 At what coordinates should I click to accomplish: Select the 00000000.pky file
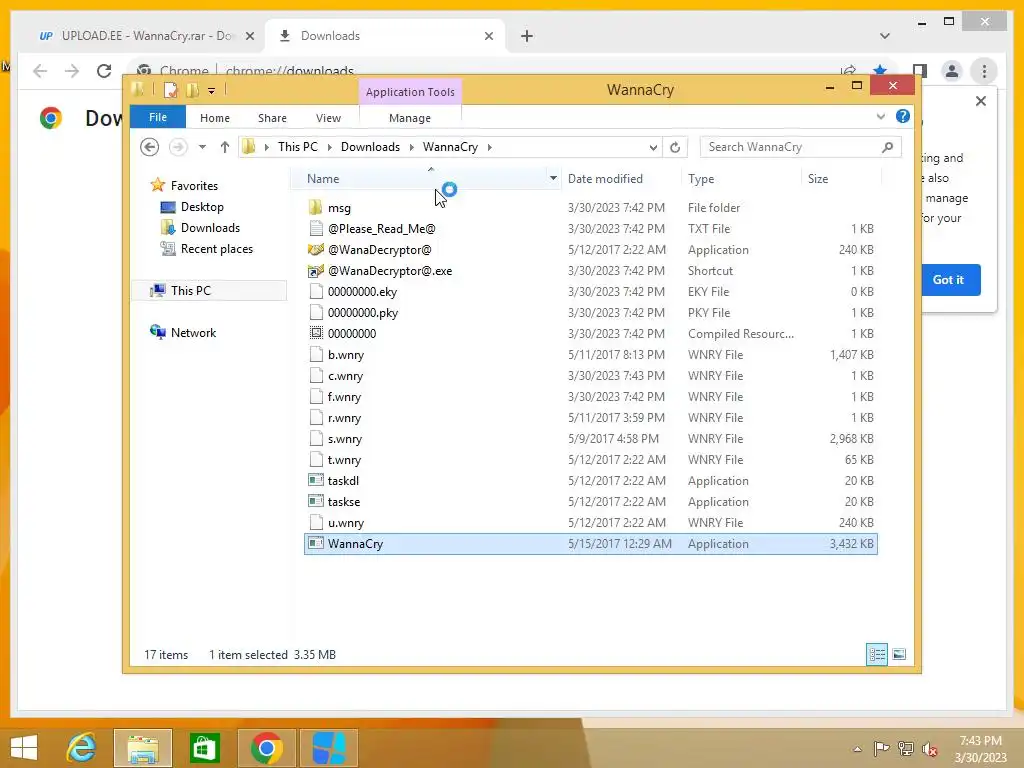590,312
